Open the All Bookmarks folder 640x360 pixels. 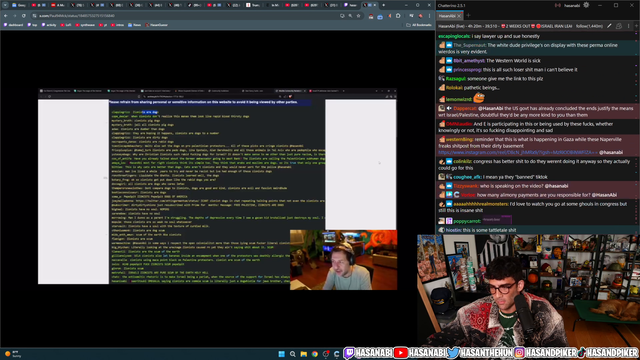click(x=419, y=25)
